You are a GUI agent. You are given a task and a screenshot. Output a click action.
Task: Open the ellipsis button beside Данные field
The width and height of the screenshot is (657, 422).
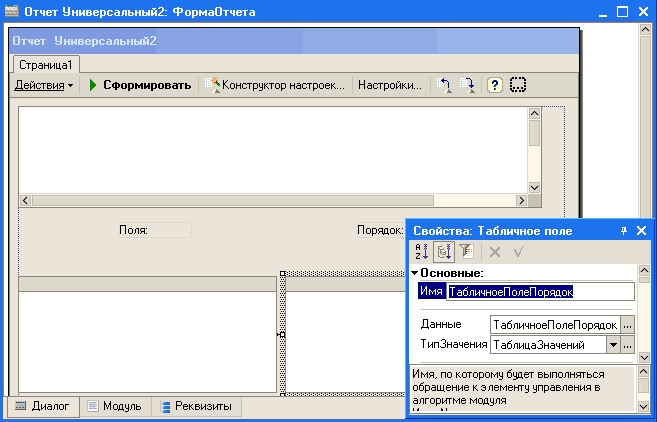[627, 325]
